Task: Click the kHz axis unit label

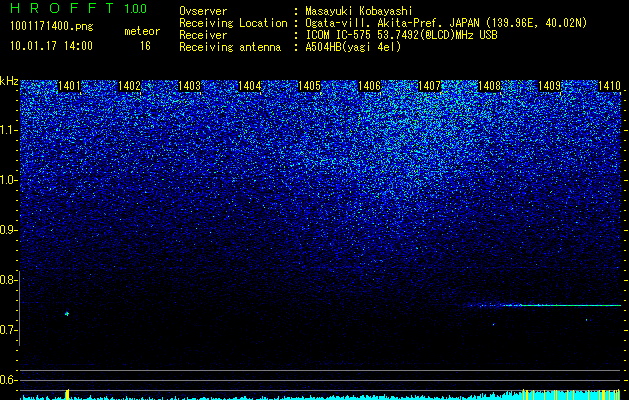Action: 9,81
